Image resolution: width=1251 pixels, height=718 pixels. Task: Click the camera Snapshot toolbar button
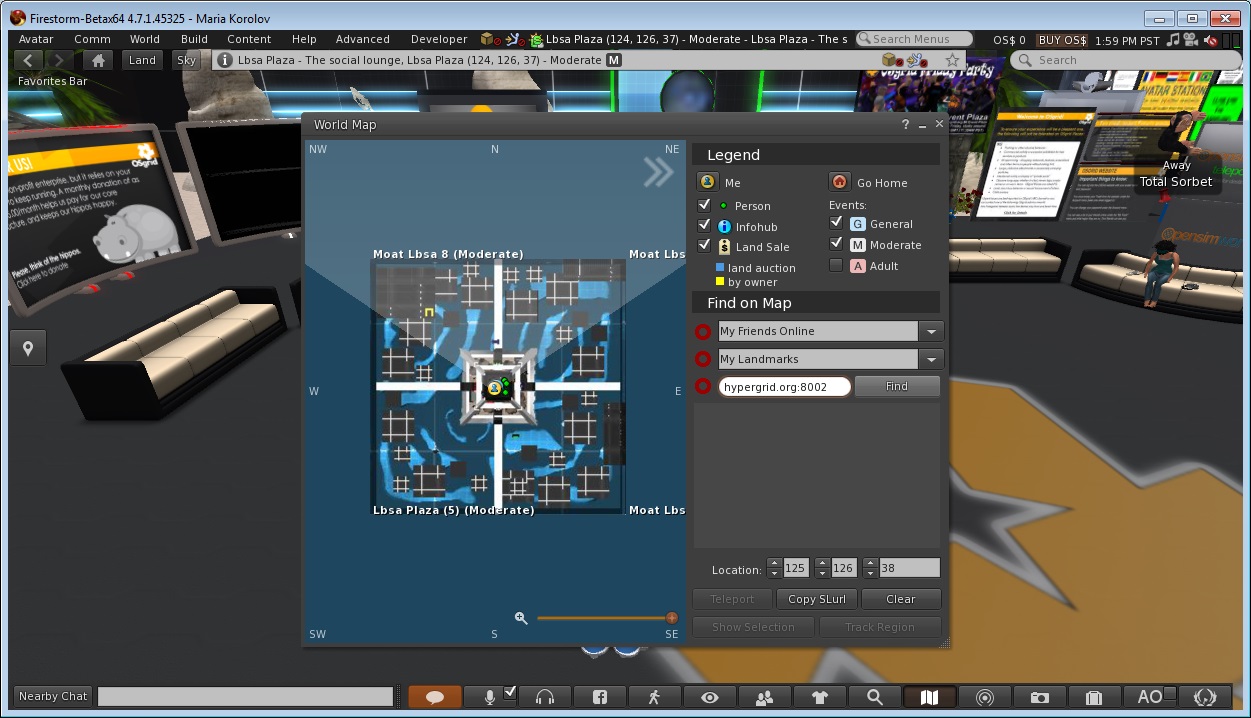[x=1040, y=697]
